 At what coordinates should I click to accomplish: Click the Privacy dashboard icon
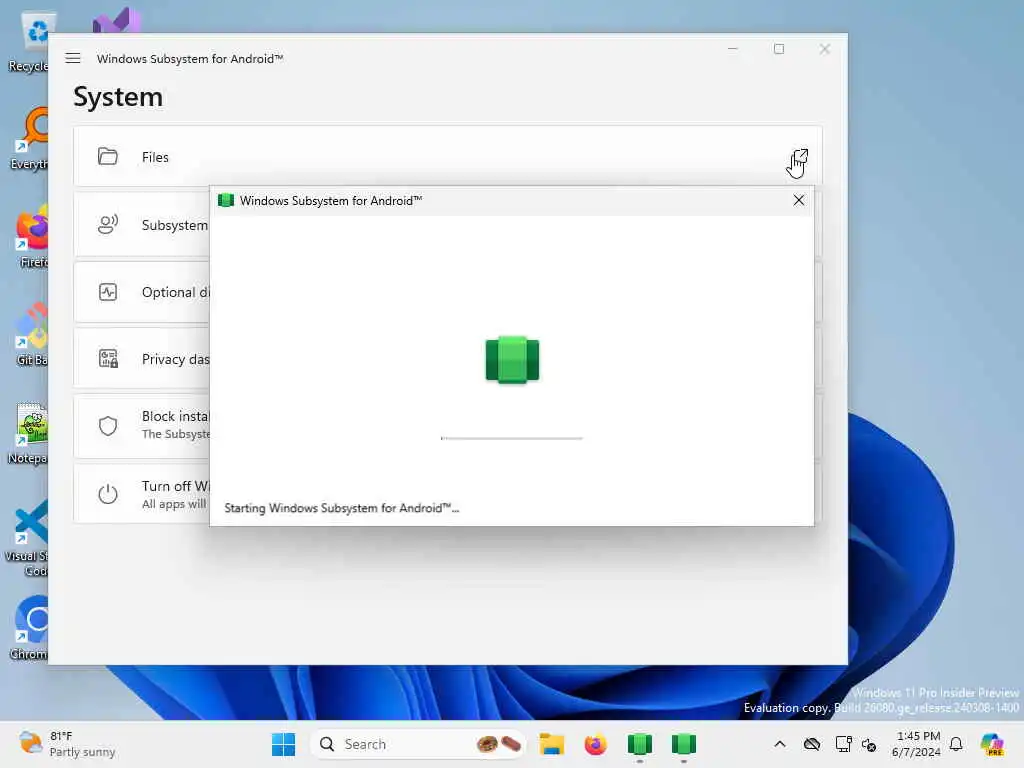coord(108,359)
